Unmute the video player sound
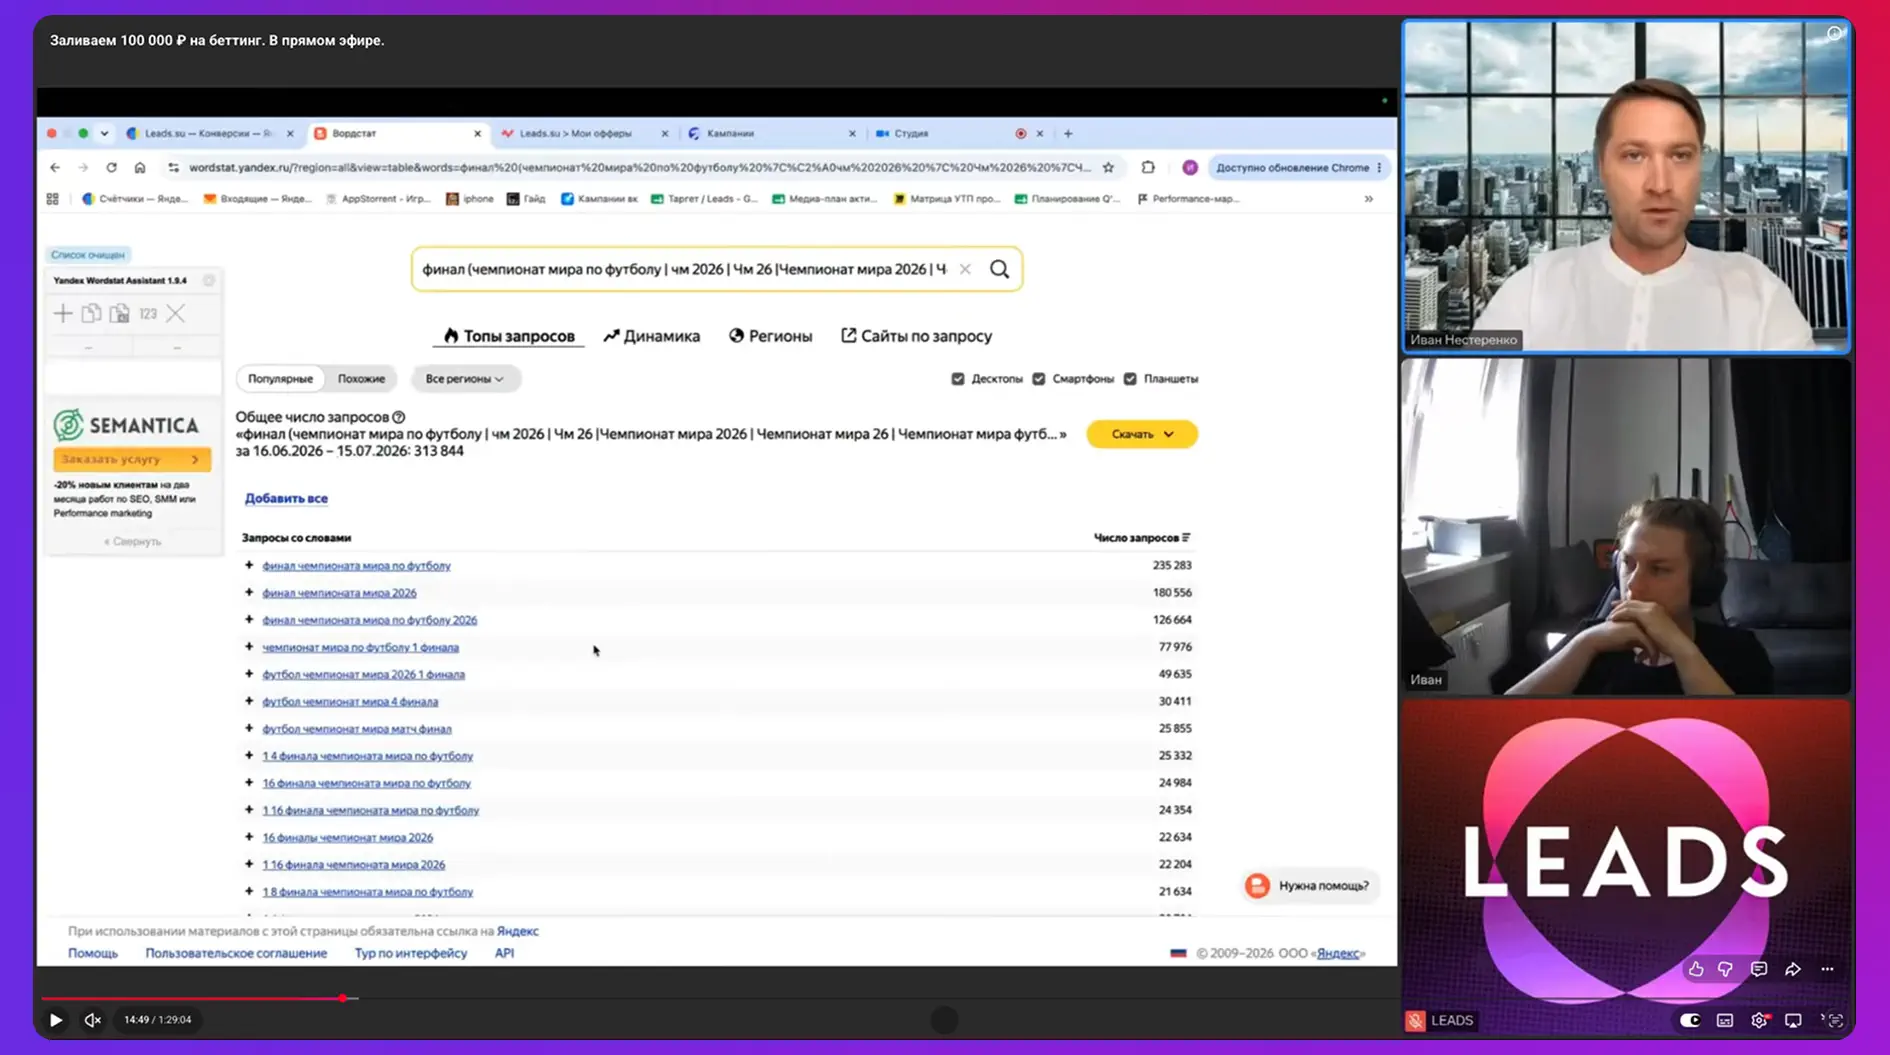Screen dimensions: 1890x1055 pos(92,1020)
